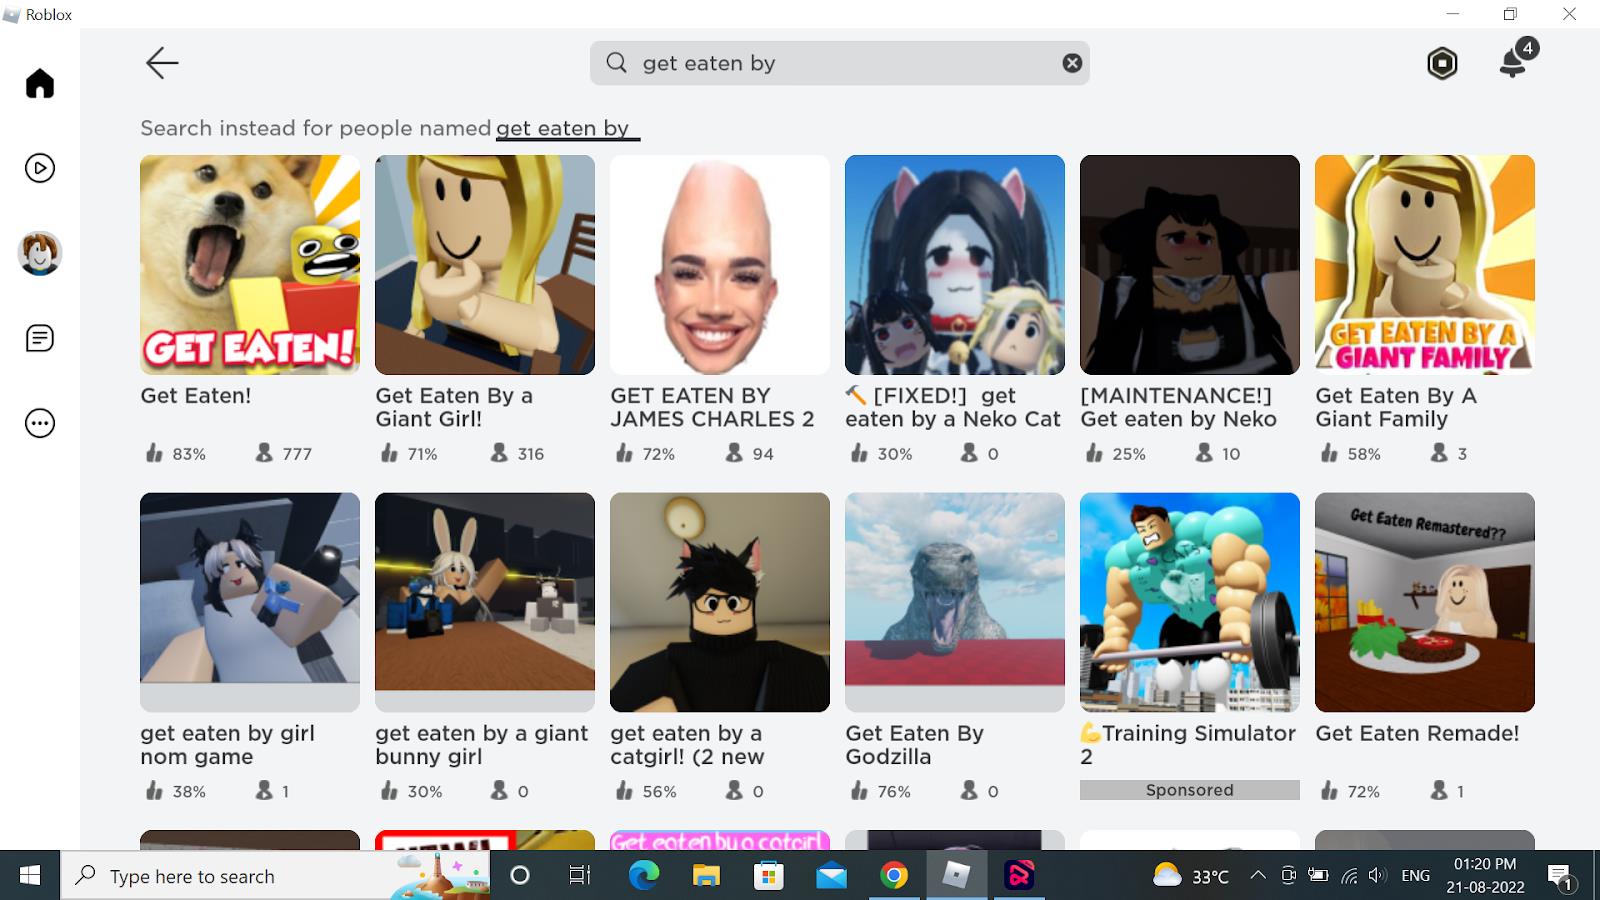The image size is (1600, 900).
Task: Click 'Get Eaten By Godzilla' title text
Action: pyautogui.click(x=914, y=745)
